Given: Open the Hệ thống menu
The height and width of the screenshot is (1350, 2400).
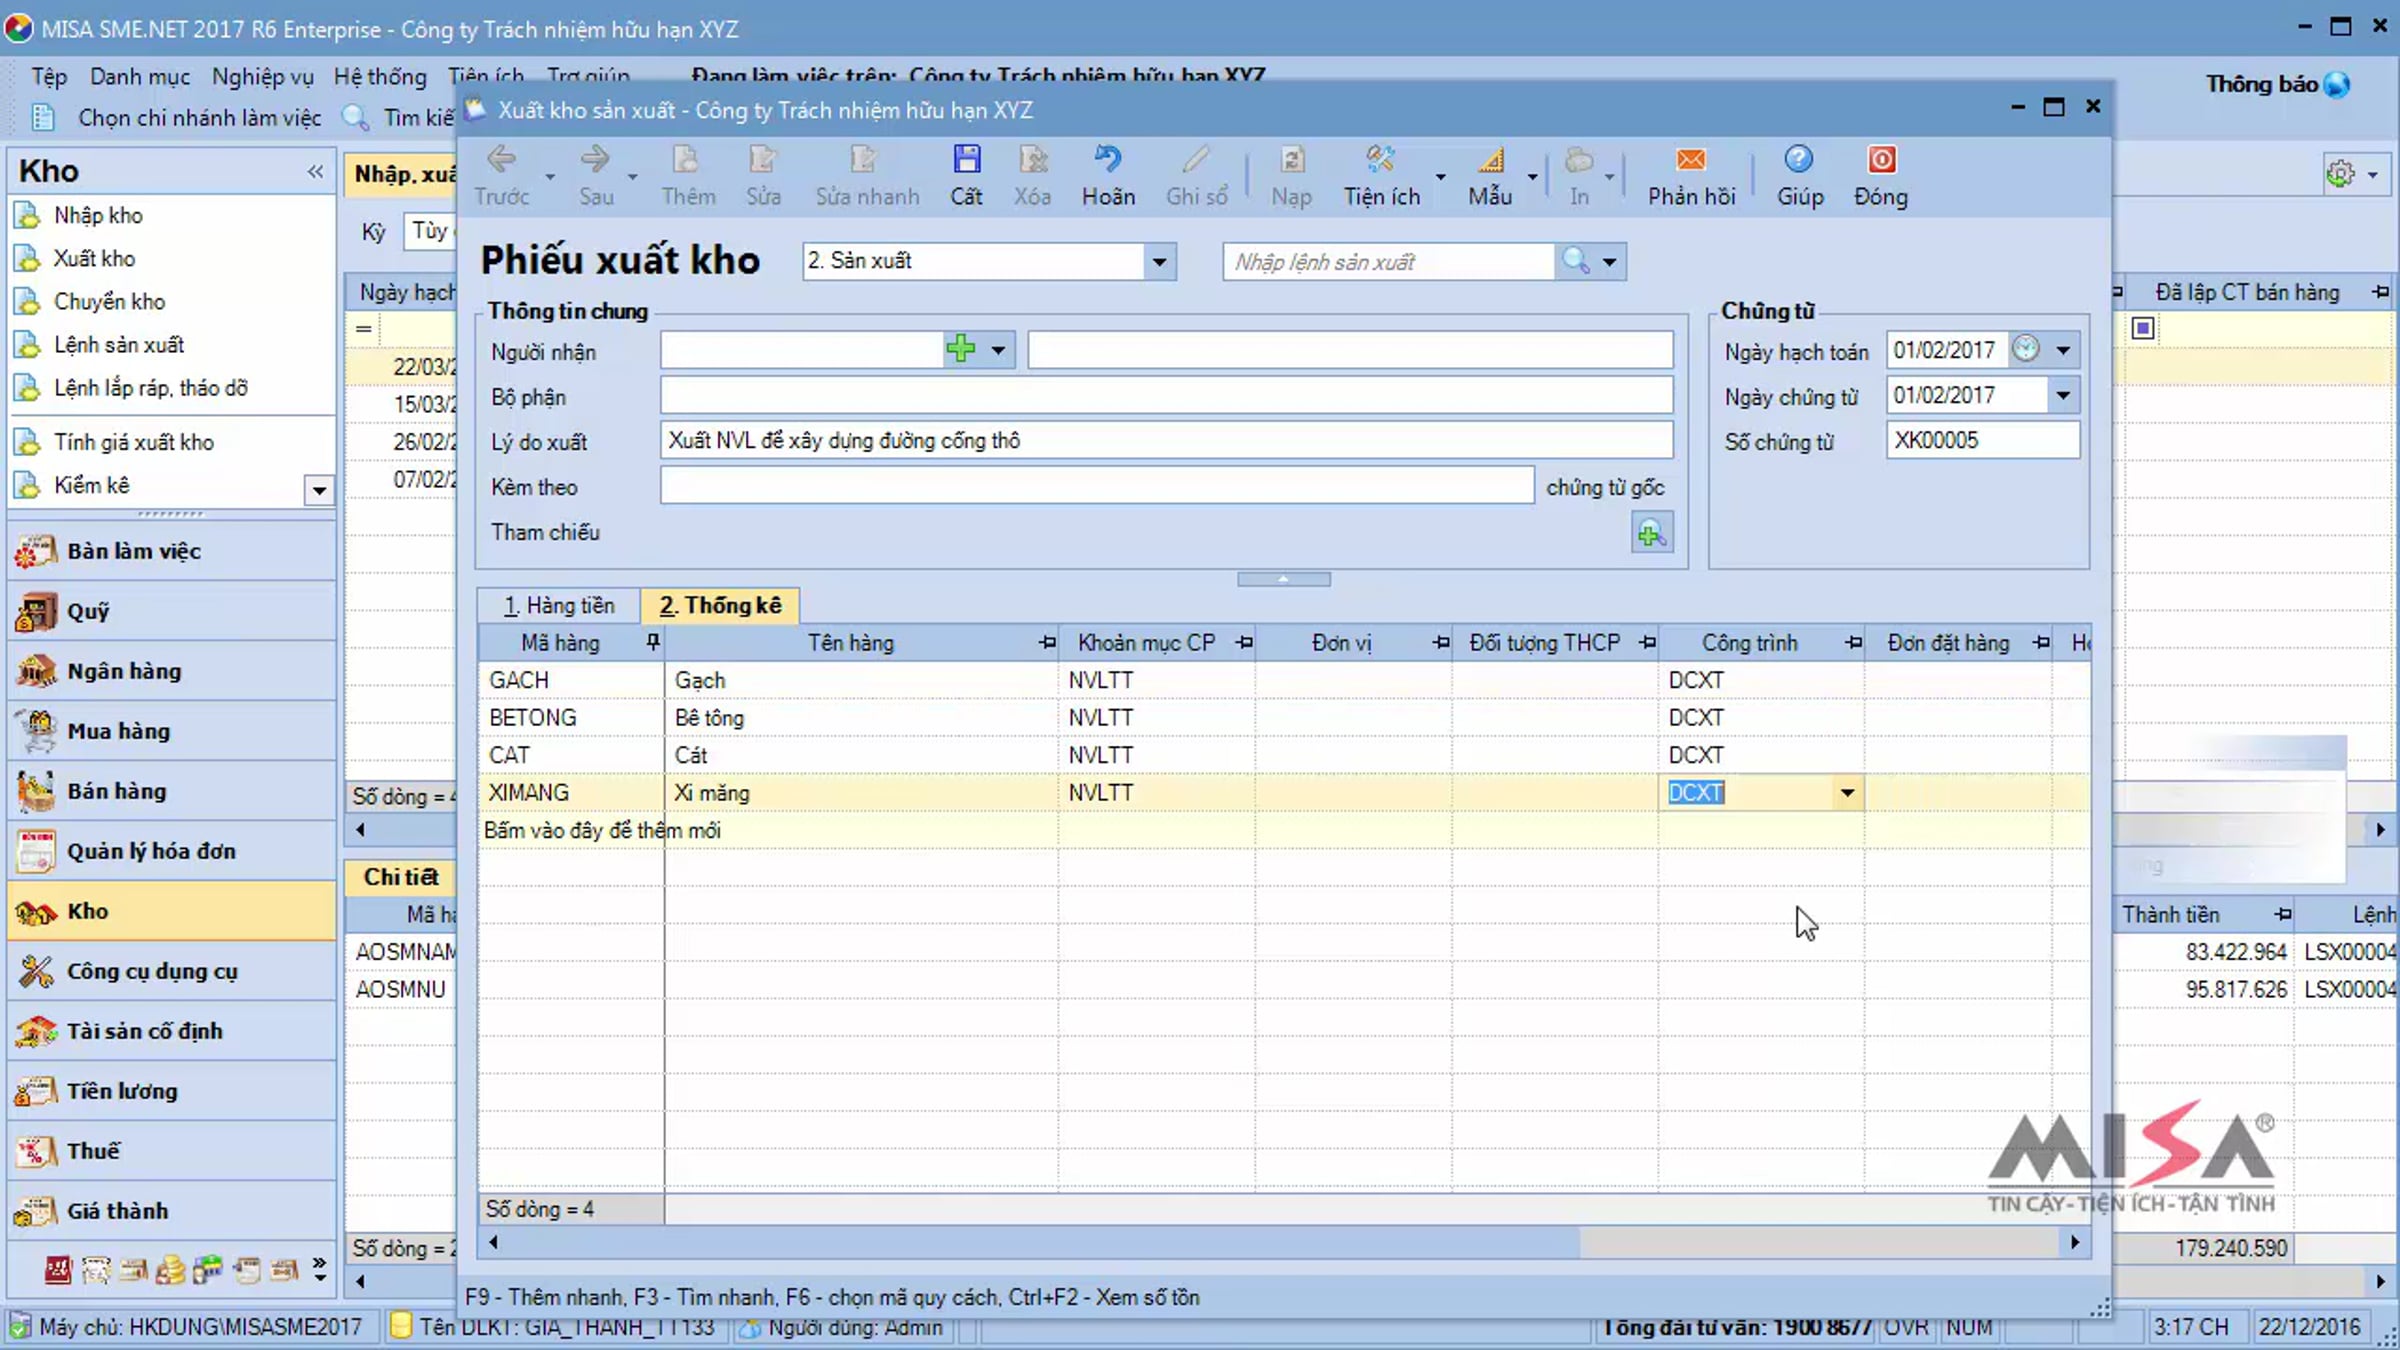Looking at the screenshot, I should (x=380, y=77).
